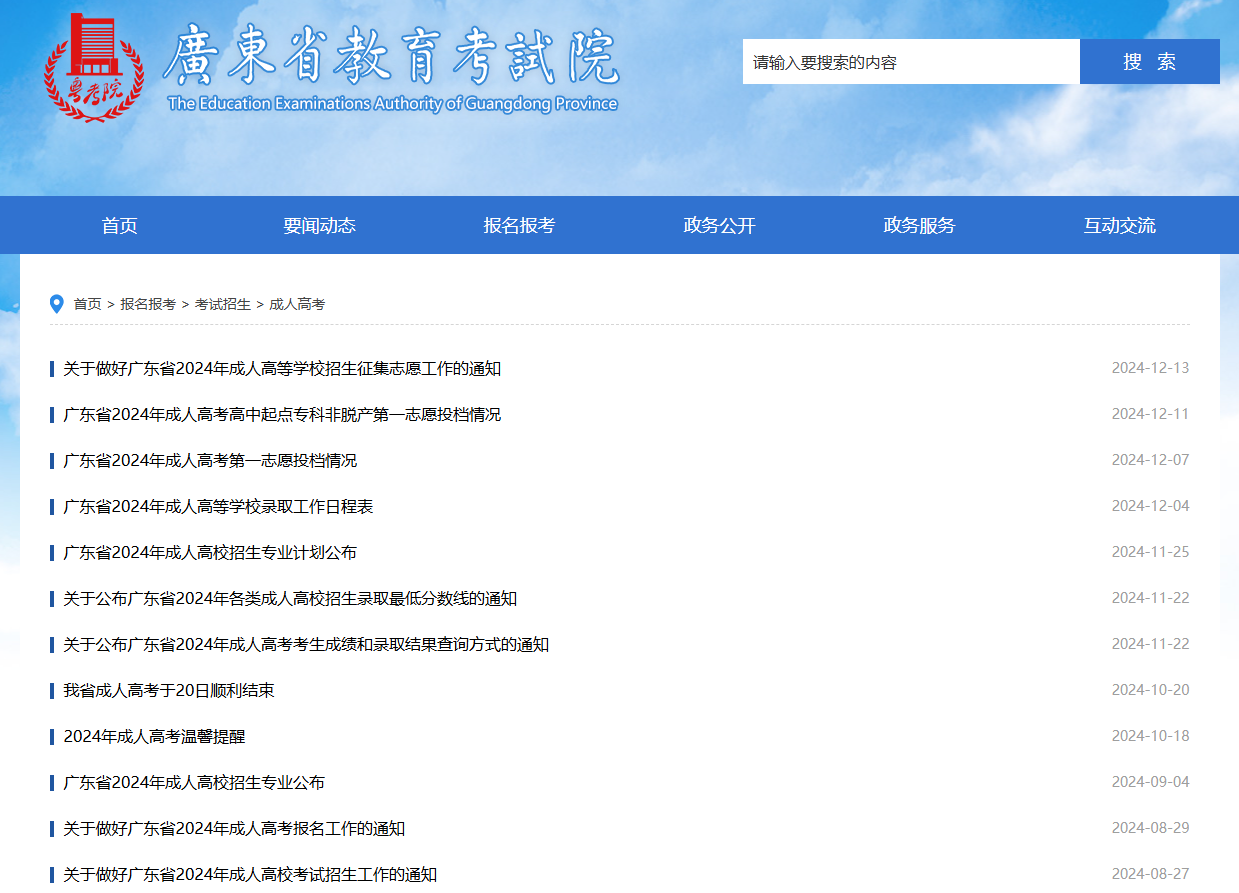This screenshot has height=893, width=1239.
Task: Click the 广东省教育考试院 site title banner
Action: pyautogui.click(x=391, y=67)
